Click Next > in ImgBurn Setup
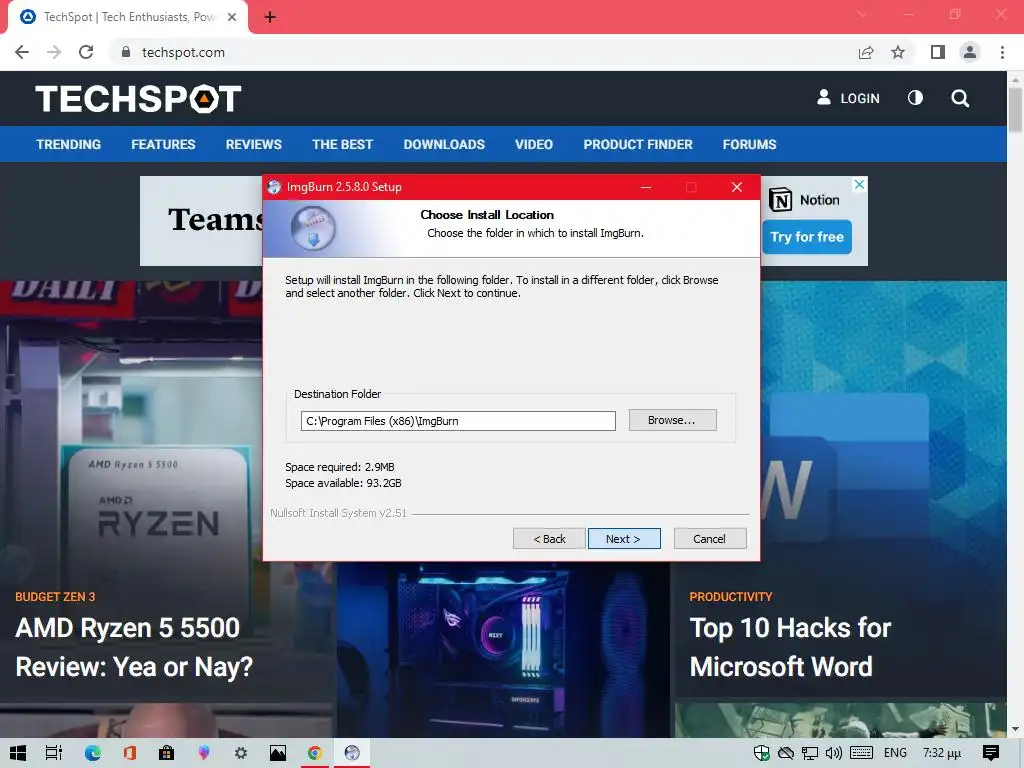The image size is (1024, 768). click(x=624, y=539)
